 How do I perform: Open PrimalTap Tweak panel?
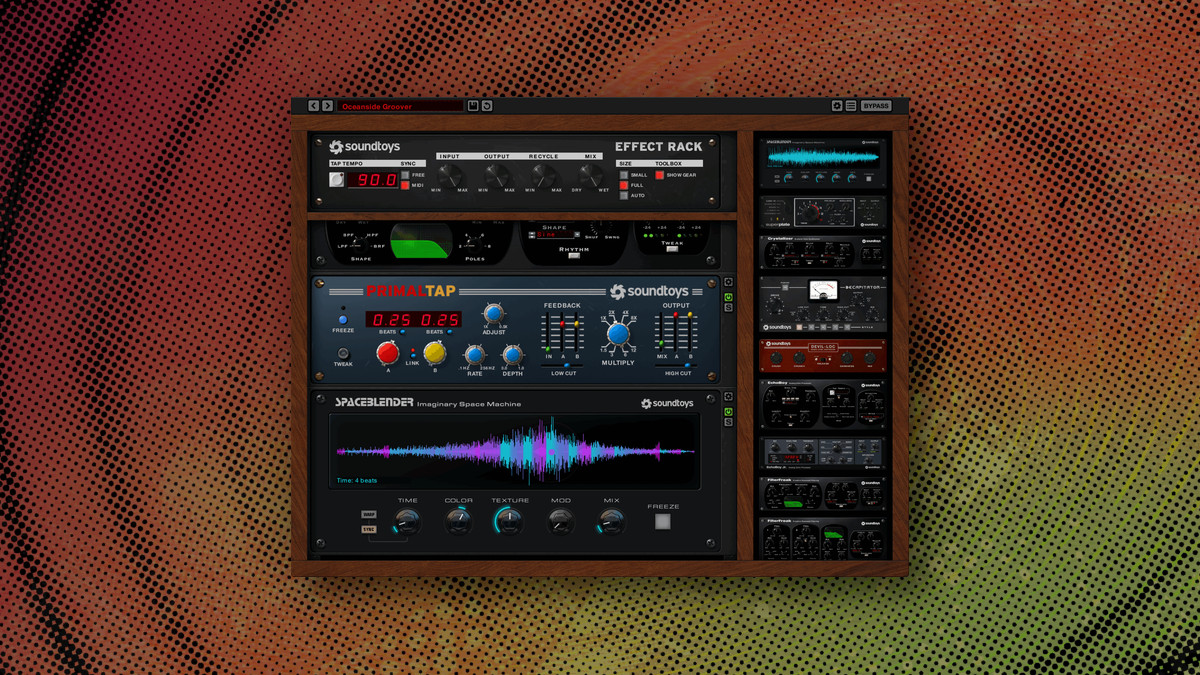pos(343,353)
